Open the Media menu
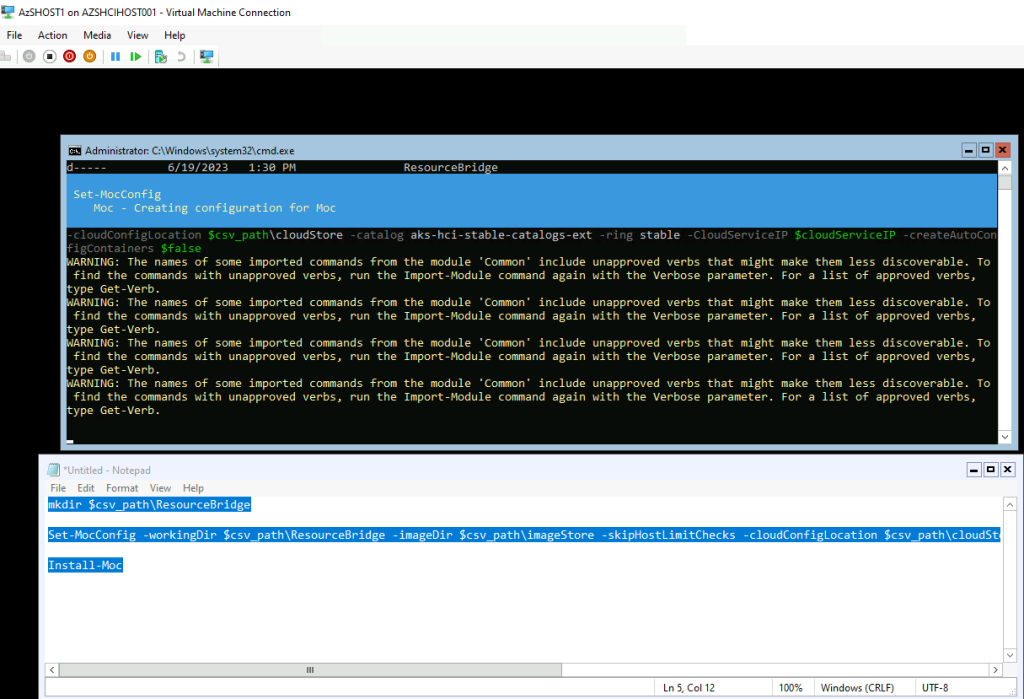Screen dimensions: 1024x699 (97, 35)
